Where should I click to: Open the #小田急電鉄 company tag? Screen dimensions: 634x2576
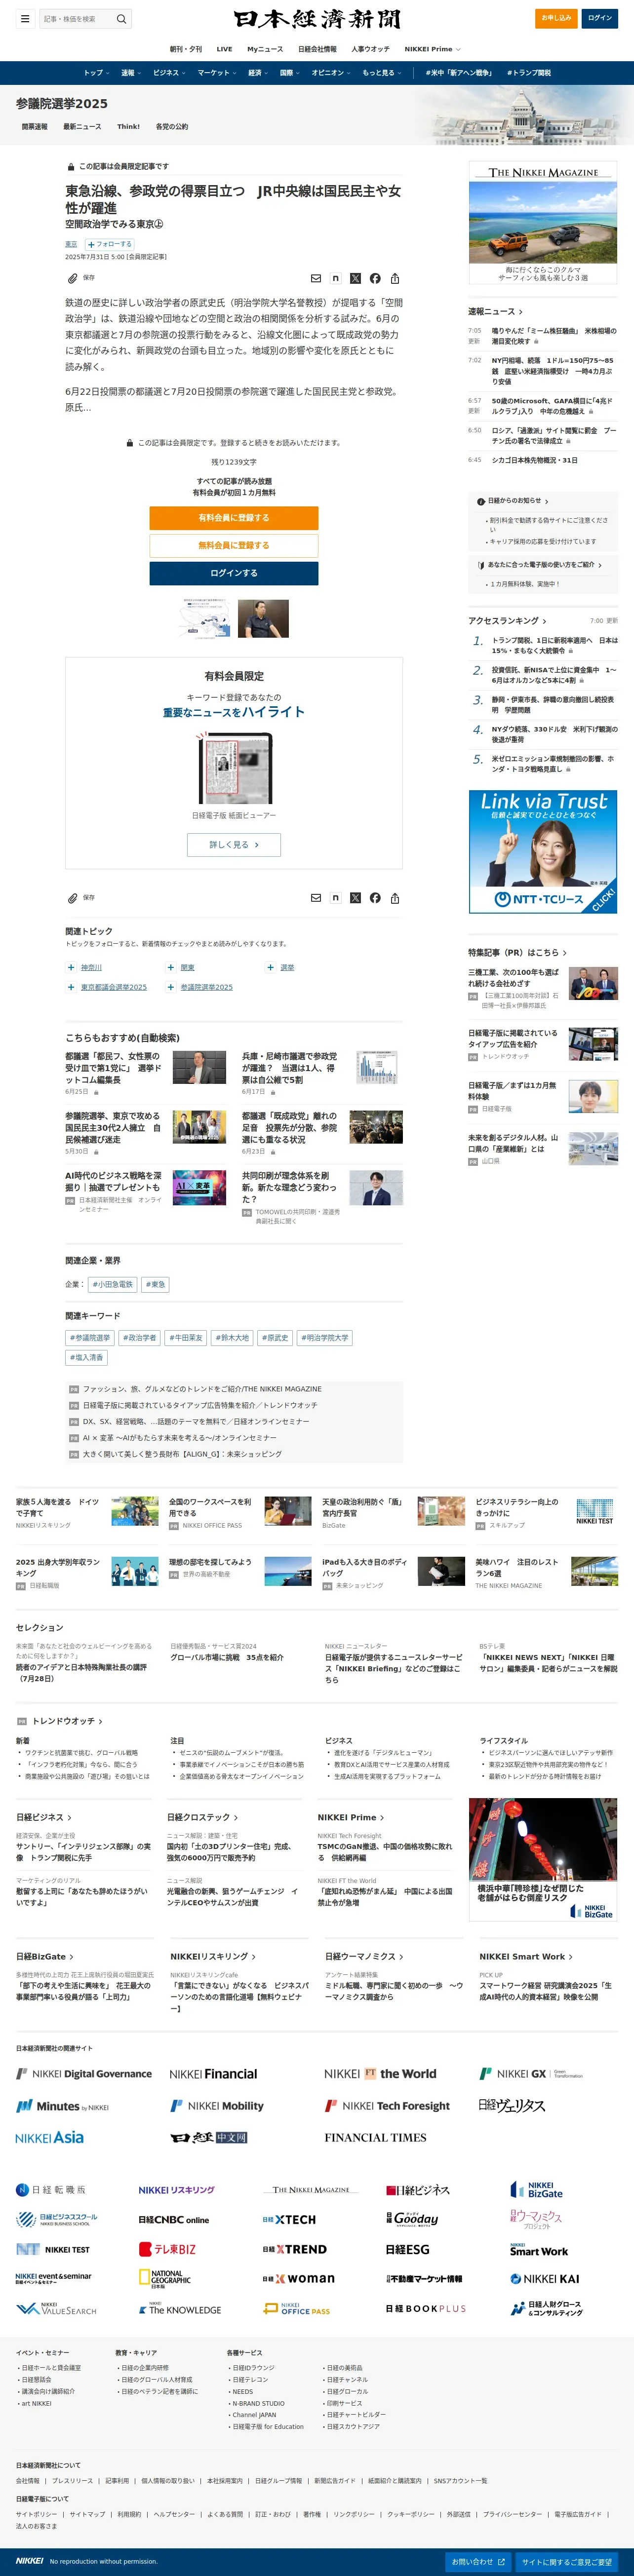tap(112, 1285)
